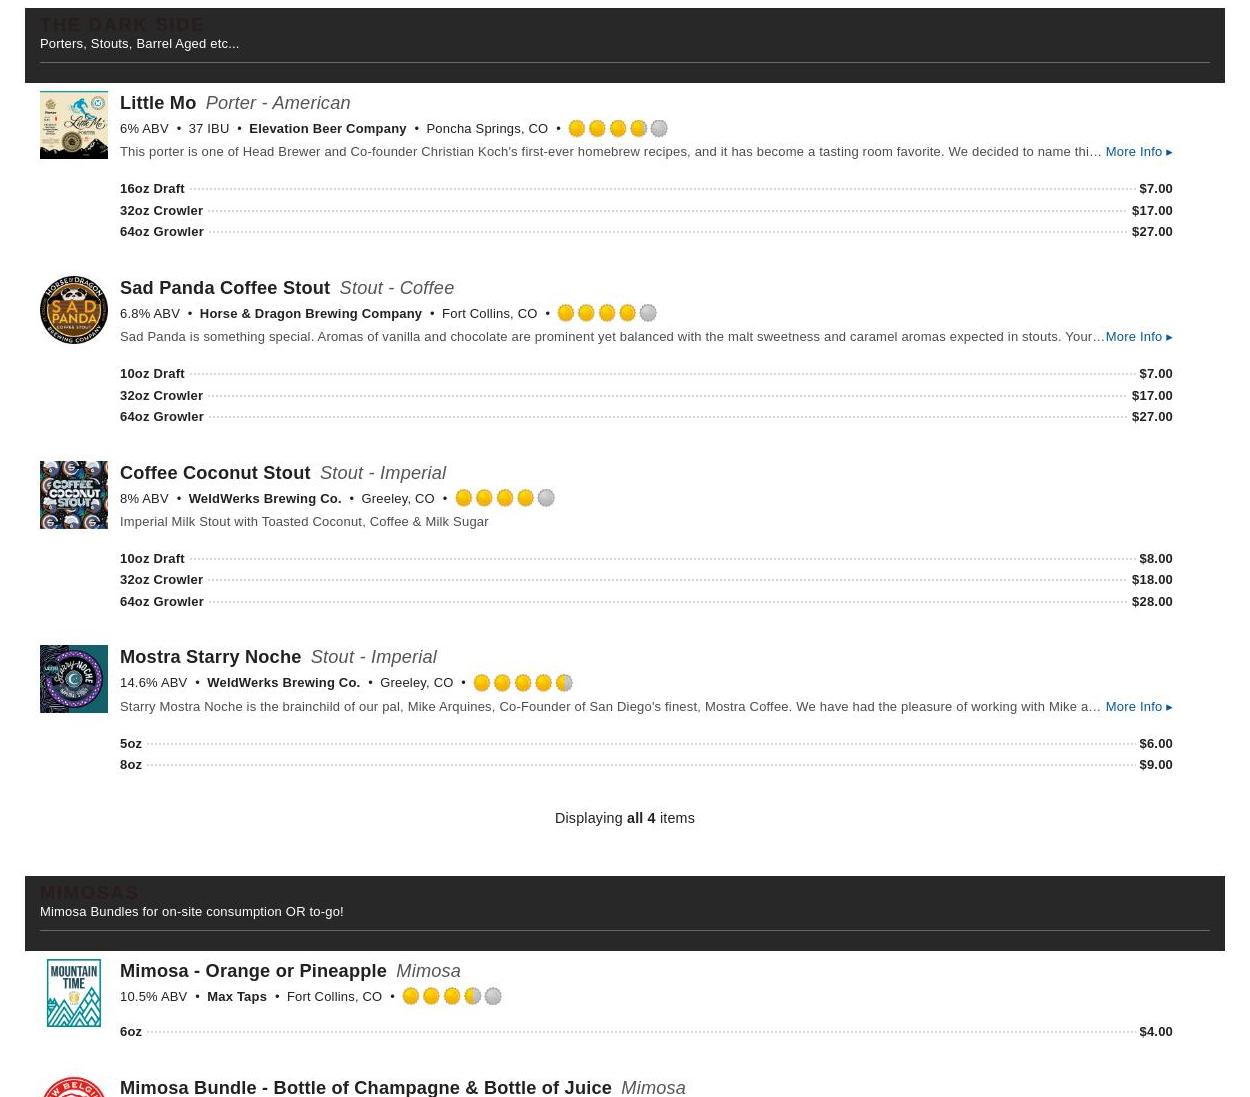Image resolution: width=1250 pixels, height=1097 pixels.
Task: Click the Little Mo beer logo
Action: point(73,125)
